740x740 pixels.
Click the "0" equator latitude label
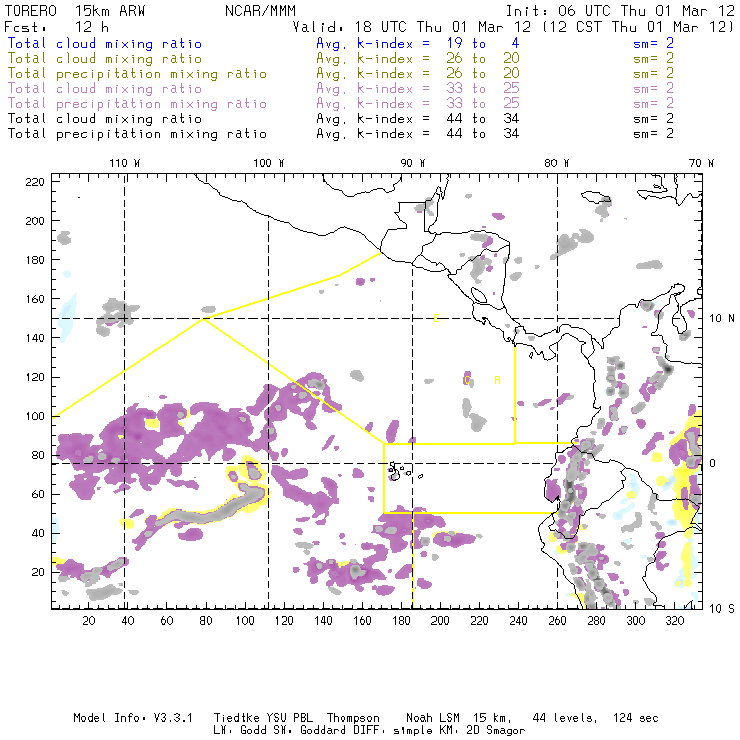(712, 463)
